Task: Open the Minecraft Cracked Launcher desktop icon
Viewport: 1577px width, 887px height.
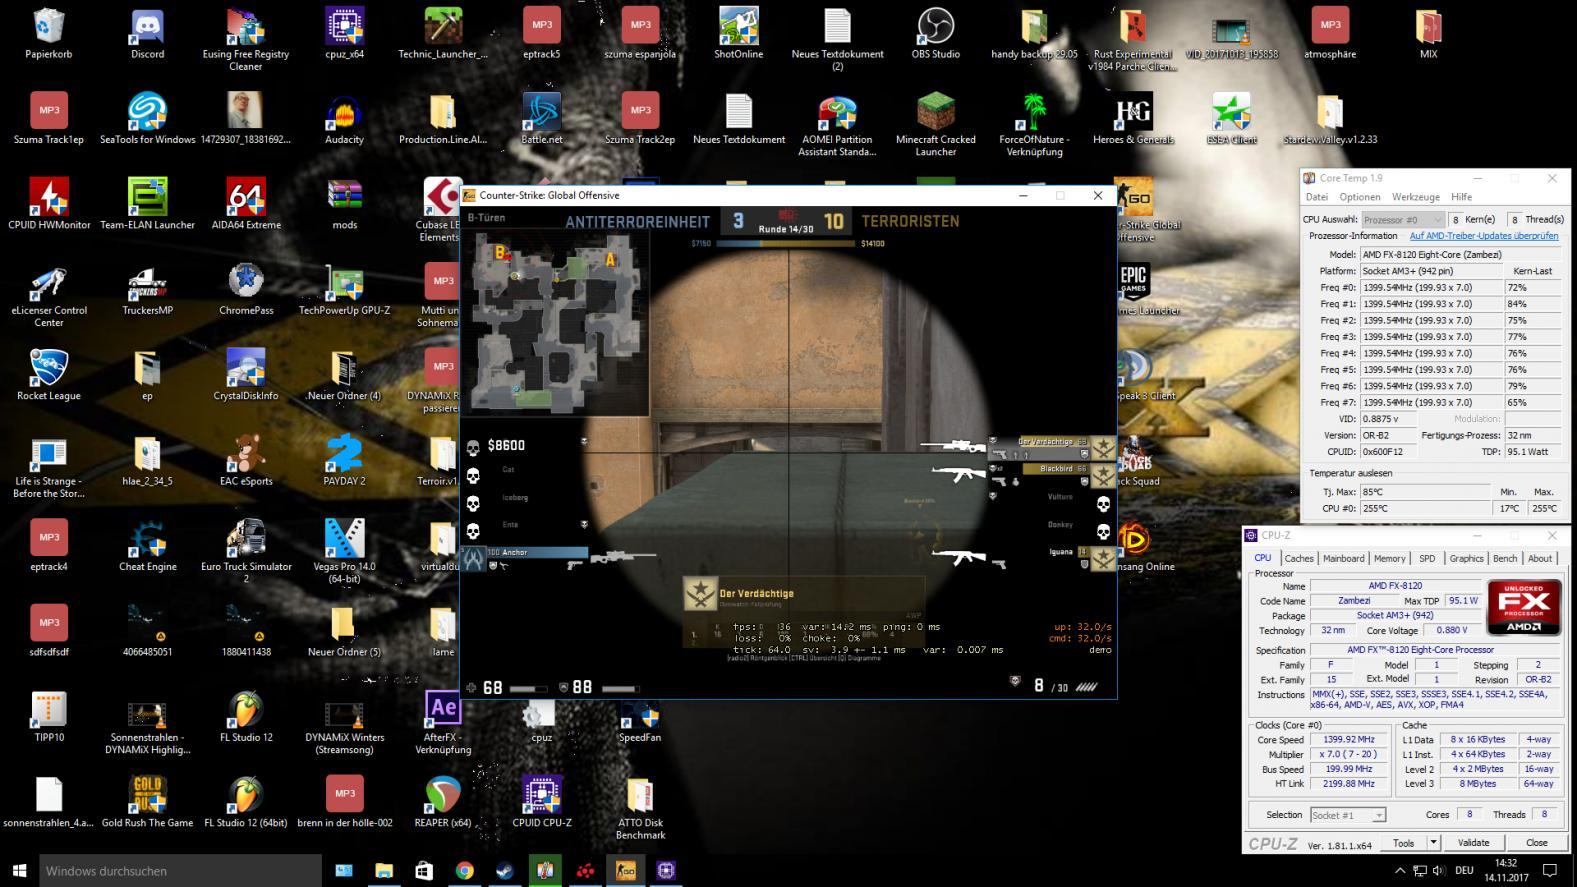Action: 935,124
